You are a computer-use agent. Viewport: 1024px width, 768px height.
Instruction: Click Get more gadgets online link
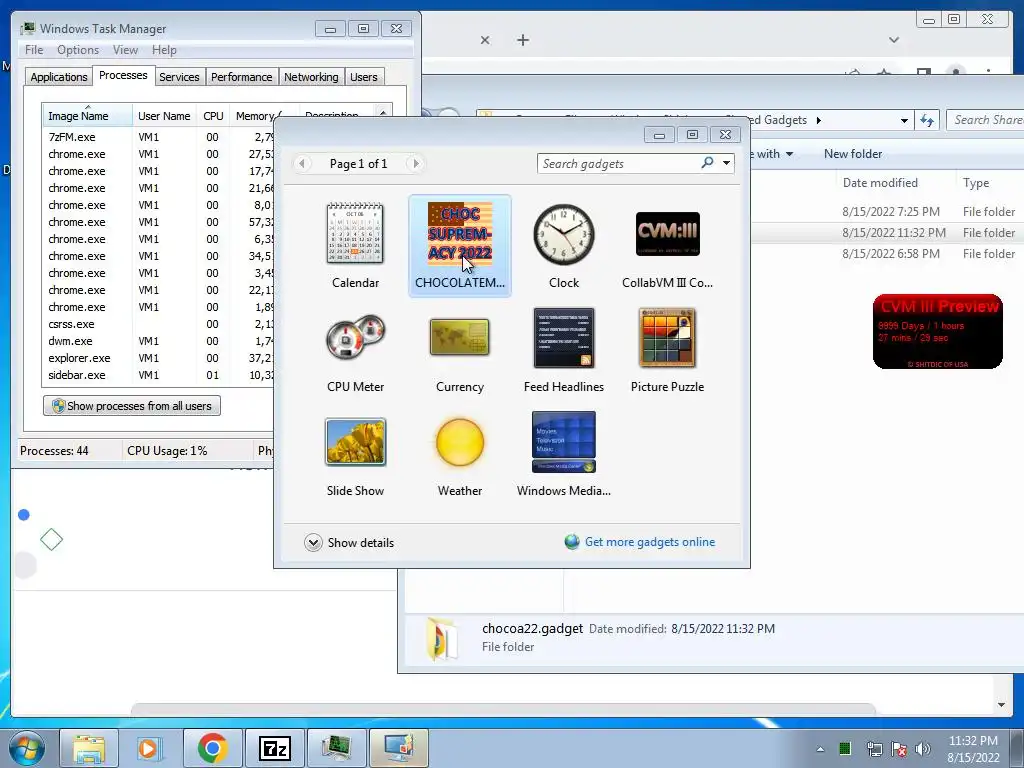coord(640,542)
